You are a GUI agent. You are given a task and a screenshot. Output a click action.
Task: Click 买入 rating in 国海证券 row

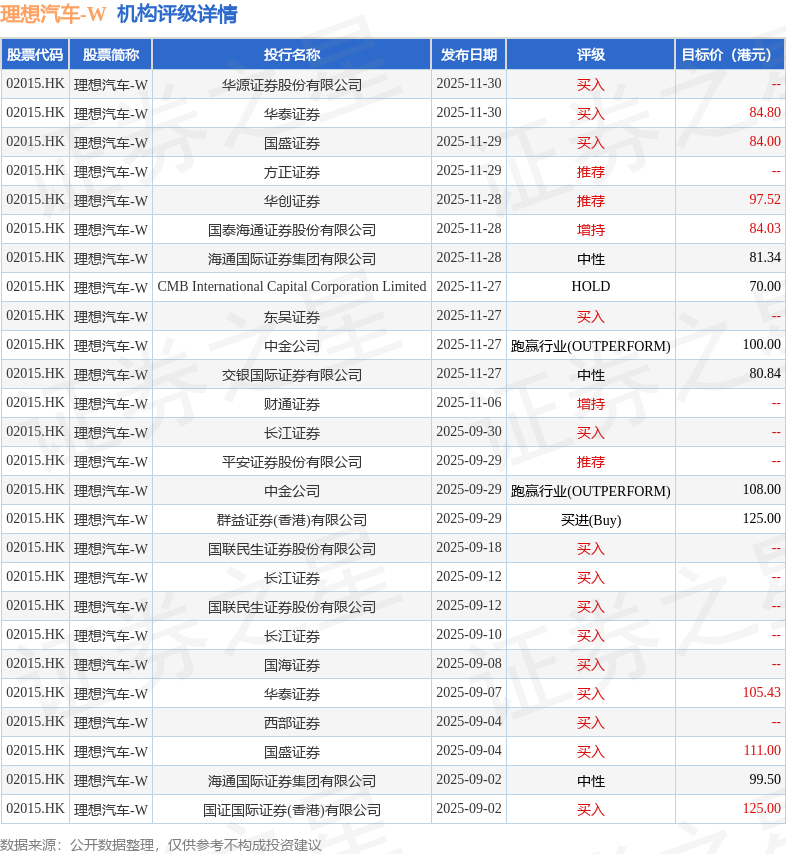pos(590,664)
